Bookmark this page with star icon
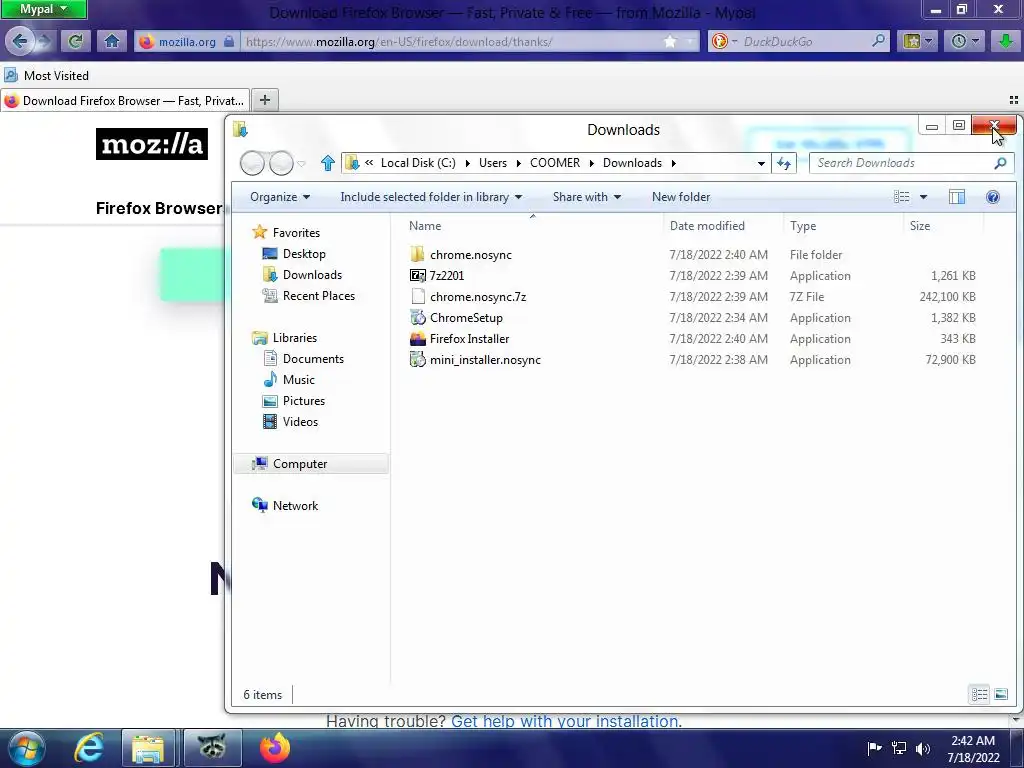The width and height of the screenshot is (1024, 768). [670, 41]
